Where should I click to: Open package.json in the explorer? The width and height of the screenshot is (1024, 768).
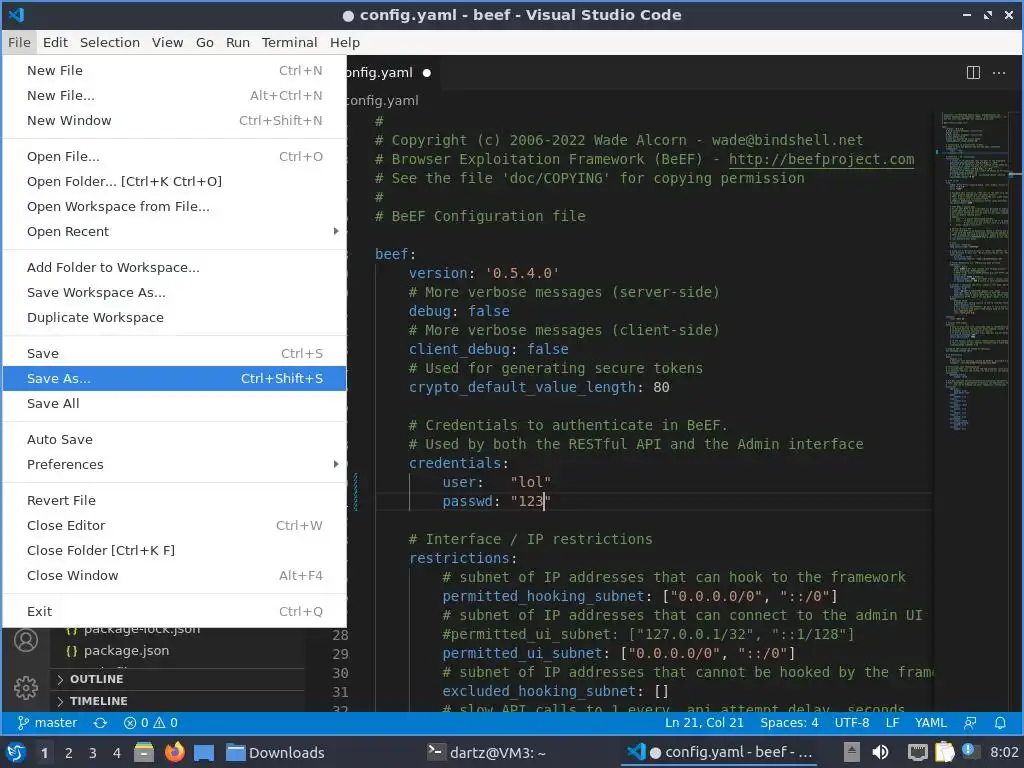point(126,650)
